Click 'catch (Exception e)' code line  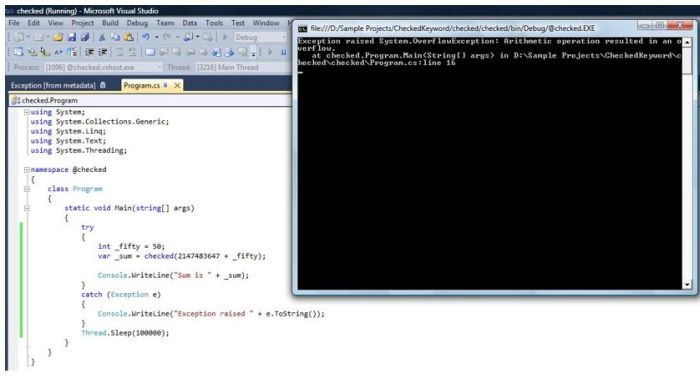click(121, 295)
